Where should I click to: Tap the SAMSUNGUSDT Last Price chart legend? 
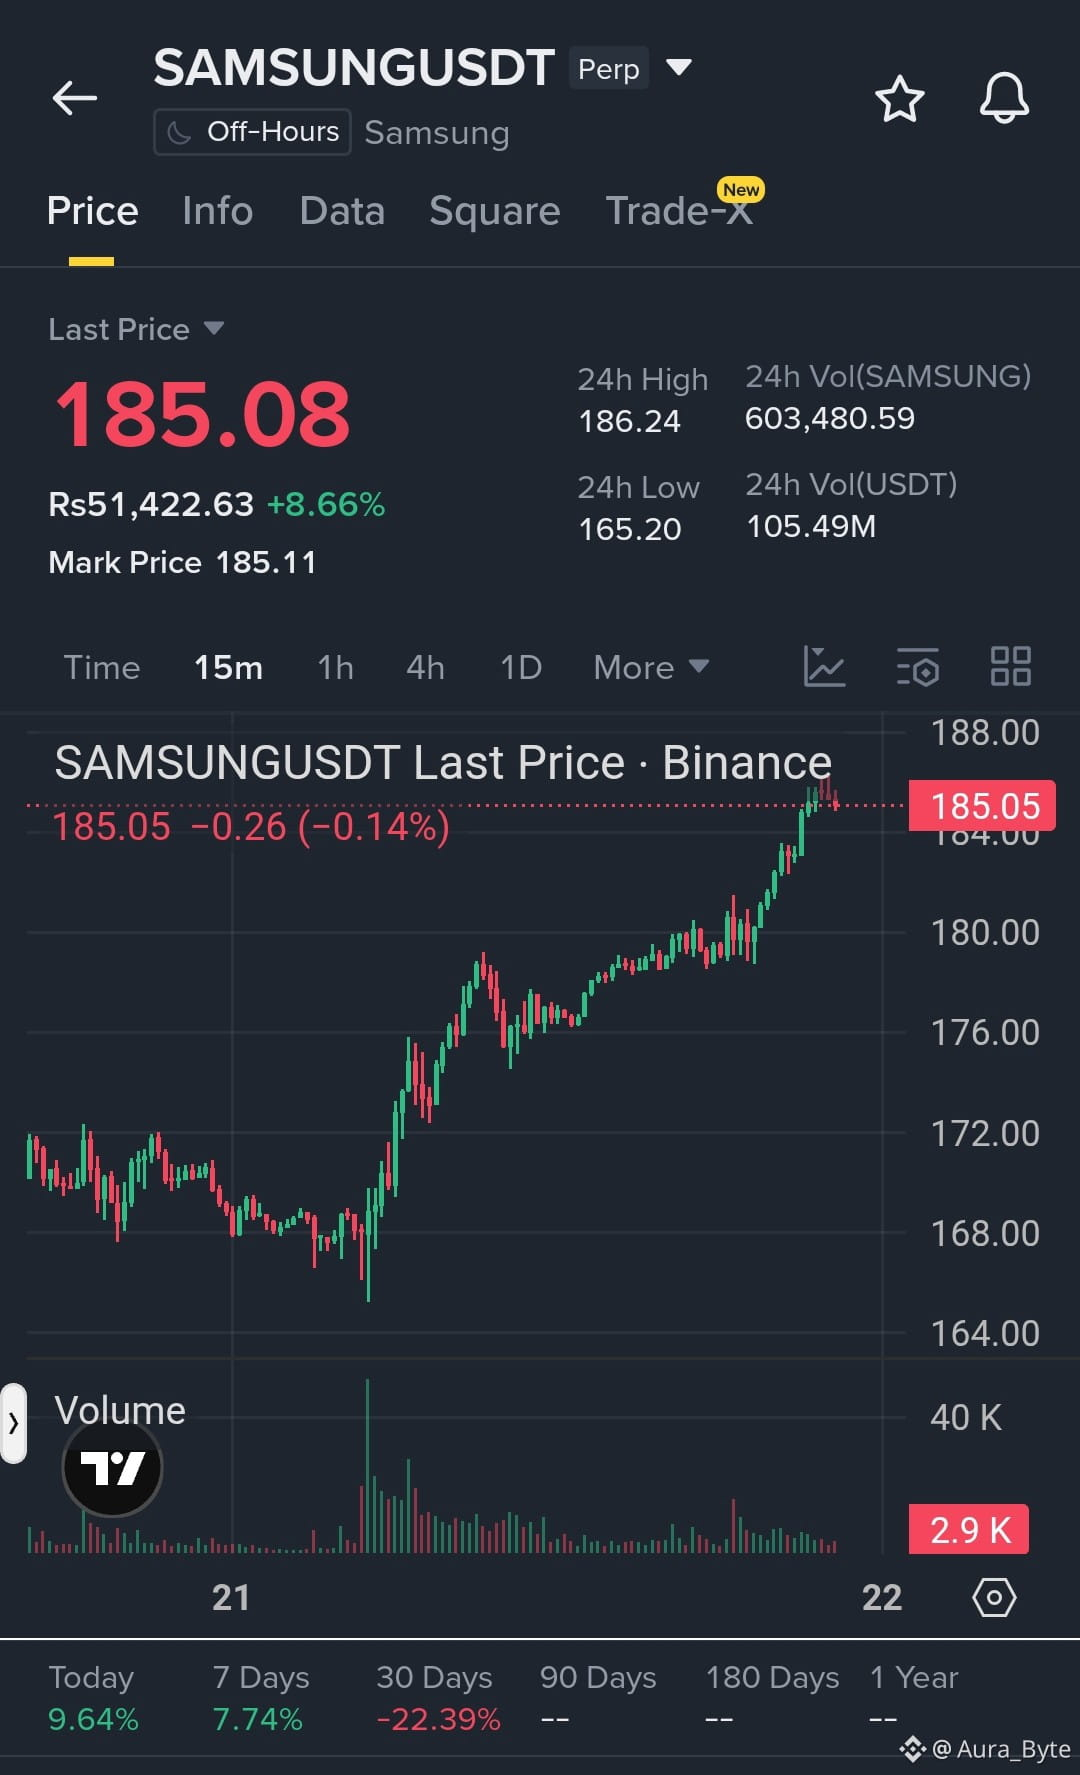point(442,762)
